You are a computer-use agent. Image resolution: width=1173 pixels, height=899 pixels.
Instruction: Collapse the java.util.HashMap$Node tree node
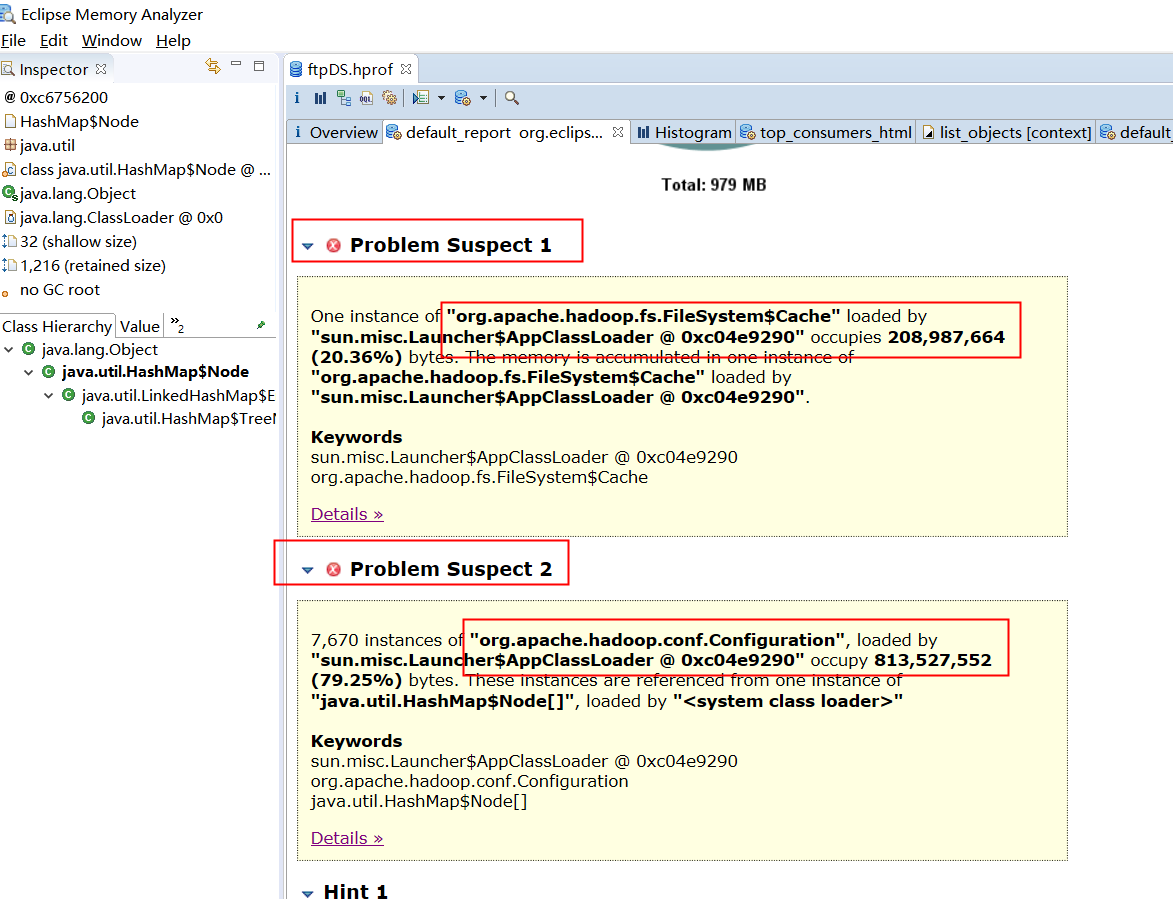click(27, 371)
